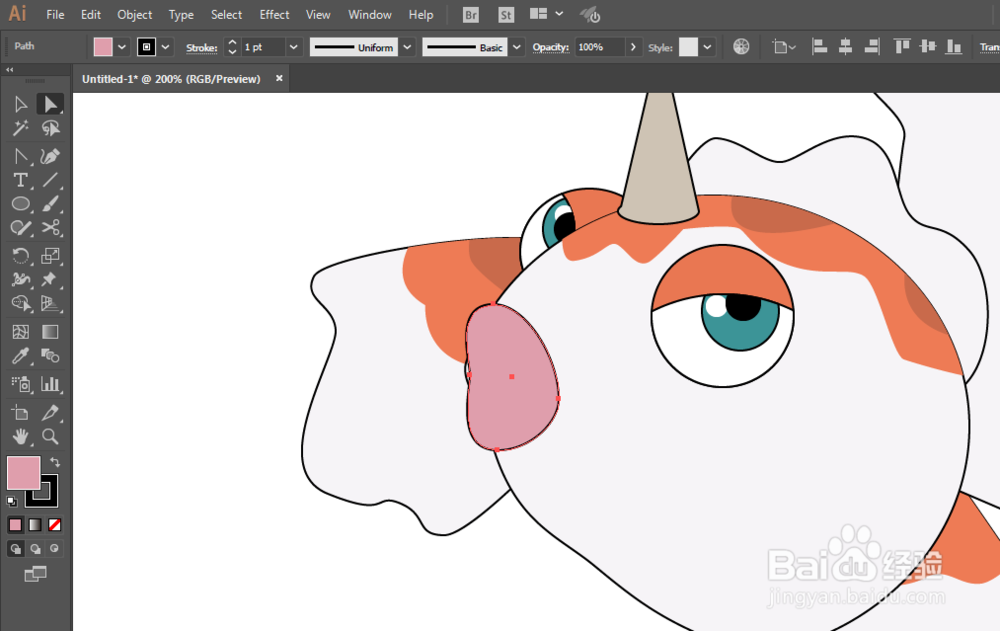This screenshot has height=631, width=1000.
Task: Open Align To options dropdown
Action: pos(784,47)
